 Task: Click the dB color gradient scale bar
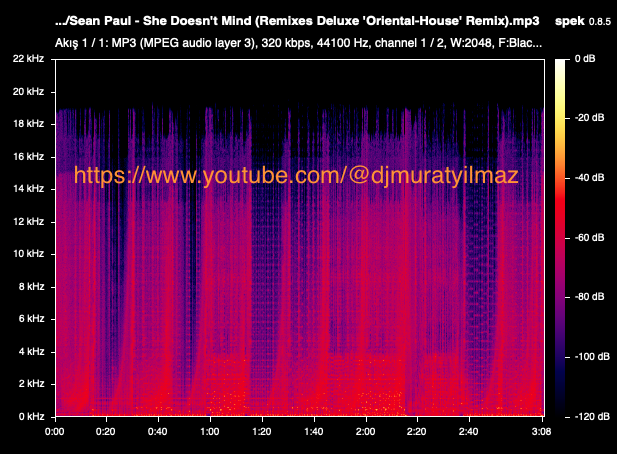coord(560,238)
